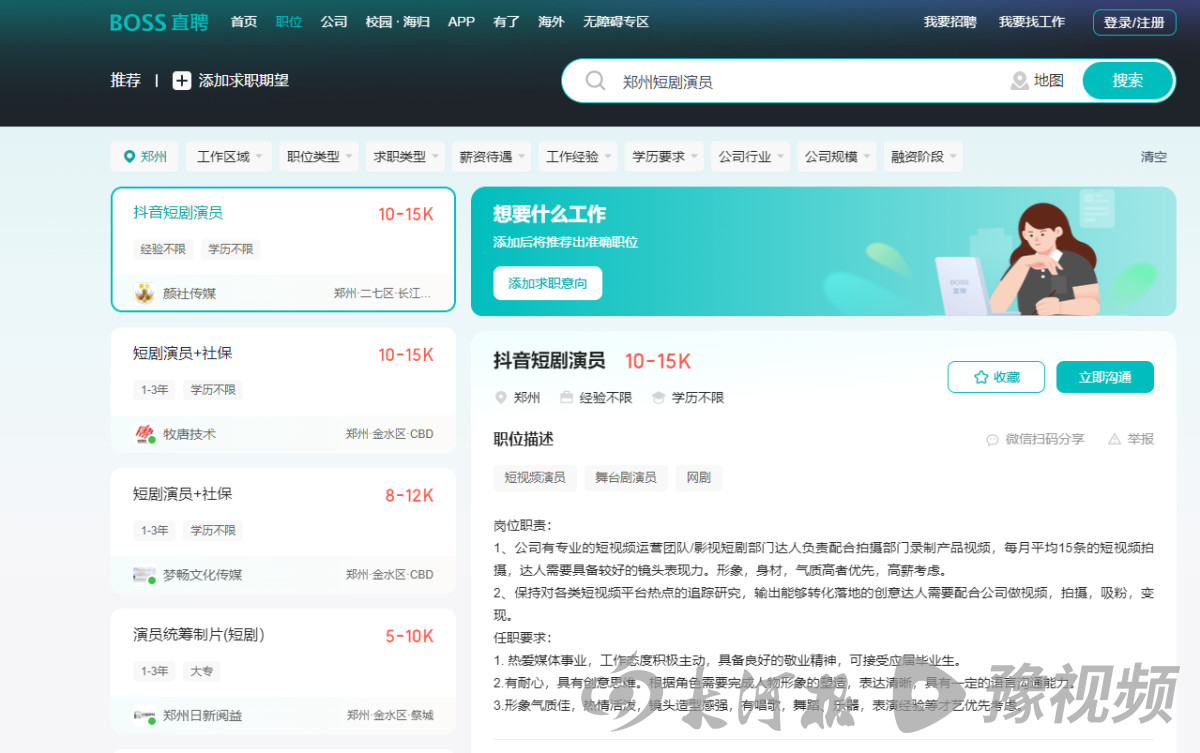Open the 公司行业 dropdown
1200x753 pixels.
tap(750, 157)
